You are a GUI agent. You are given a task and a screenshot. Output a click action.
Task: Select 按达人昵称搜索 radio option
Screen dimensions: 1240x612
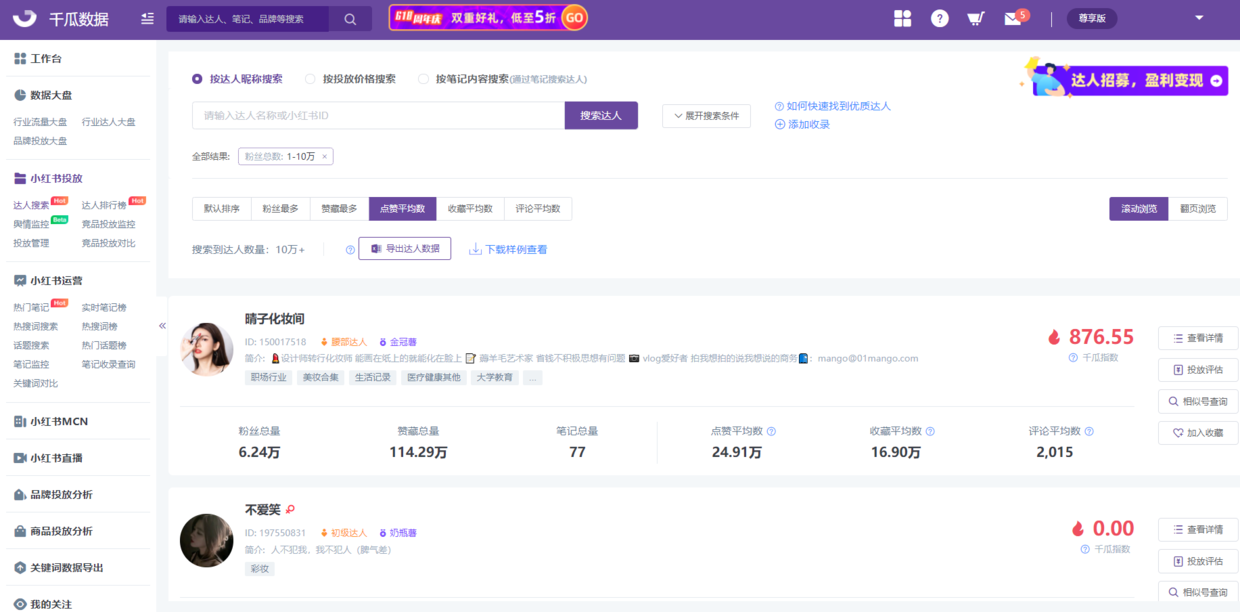(x=197, y=79)
